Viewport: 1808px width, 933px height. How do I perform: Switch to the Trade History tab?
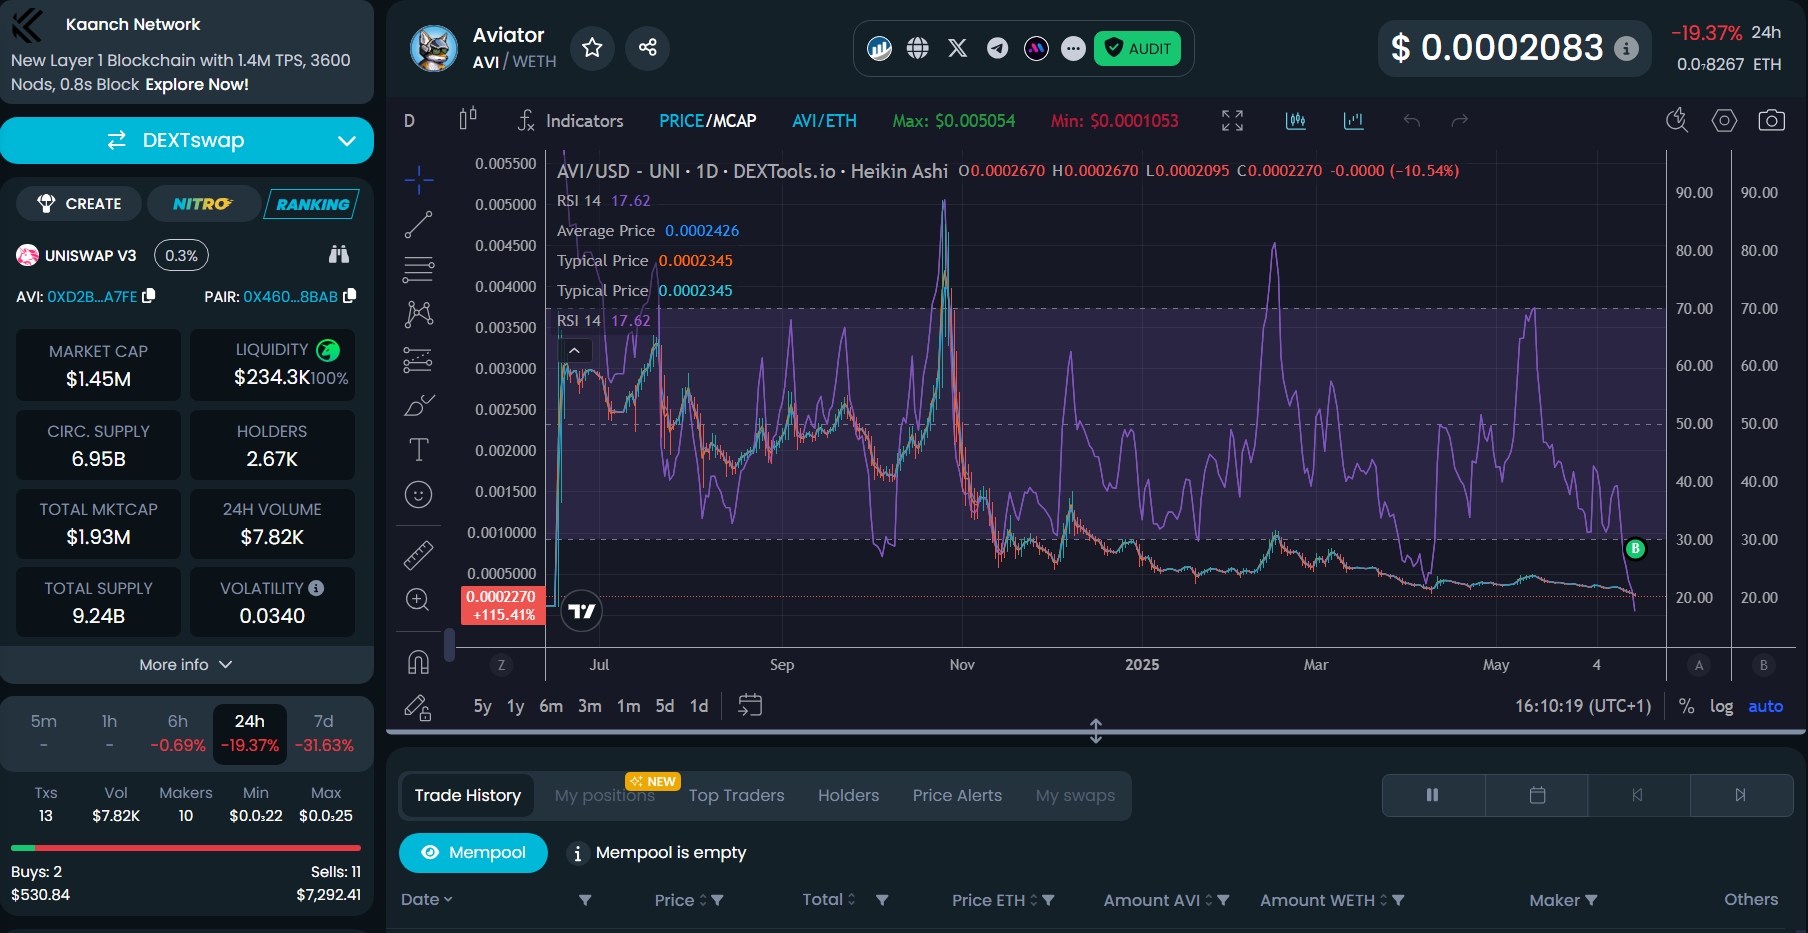[x=467, y=795]
